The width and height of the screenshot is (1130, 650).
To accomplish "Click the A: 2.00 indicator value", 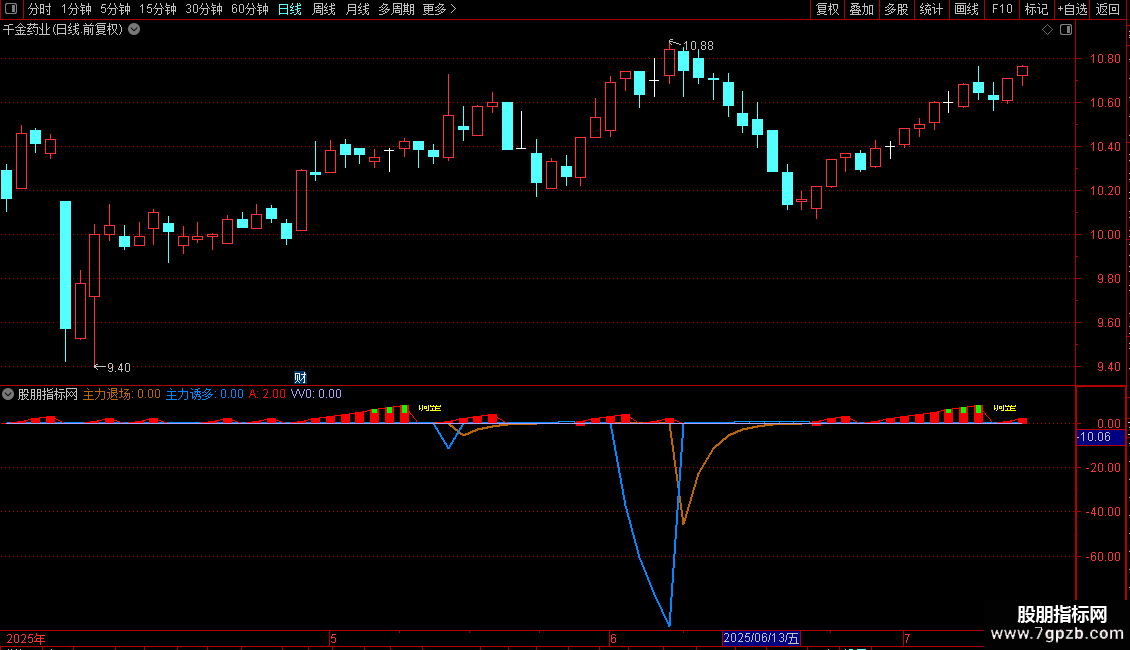I will 267,394.
